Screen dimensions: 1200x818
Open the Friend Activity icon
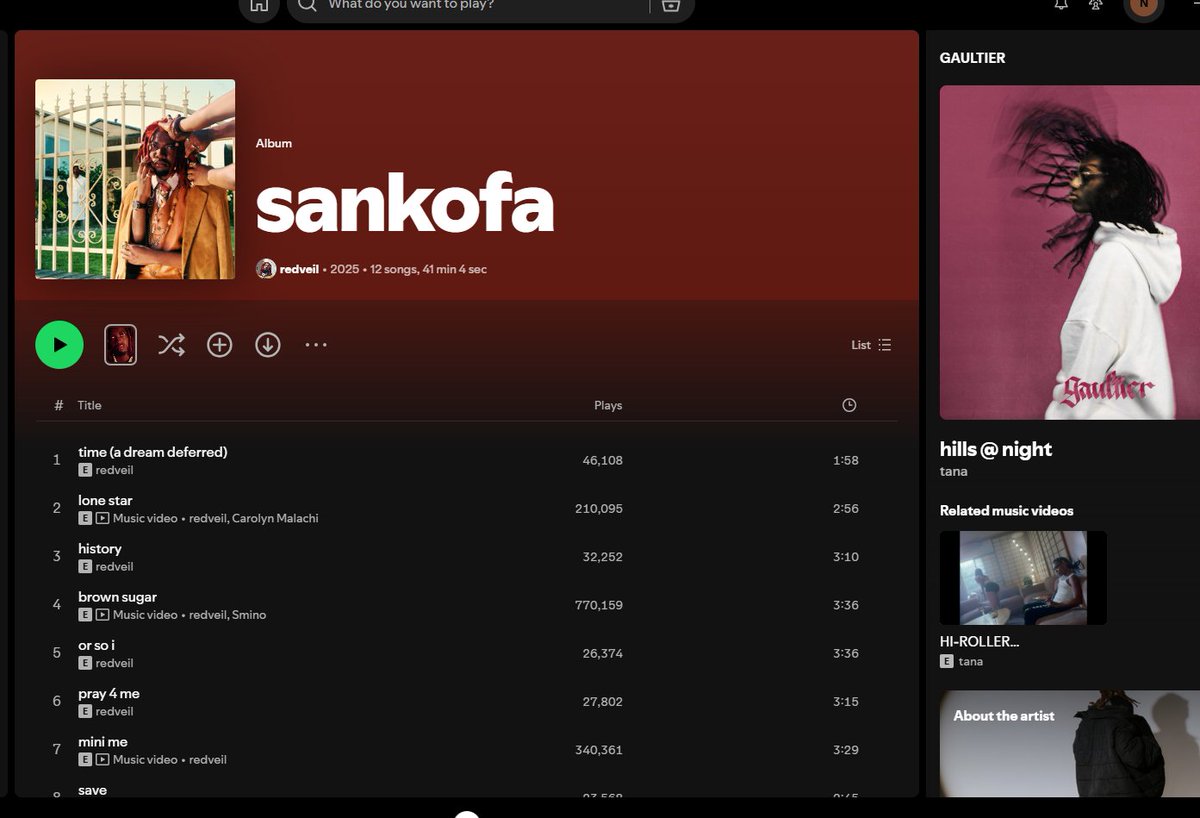pos(1096,5)
